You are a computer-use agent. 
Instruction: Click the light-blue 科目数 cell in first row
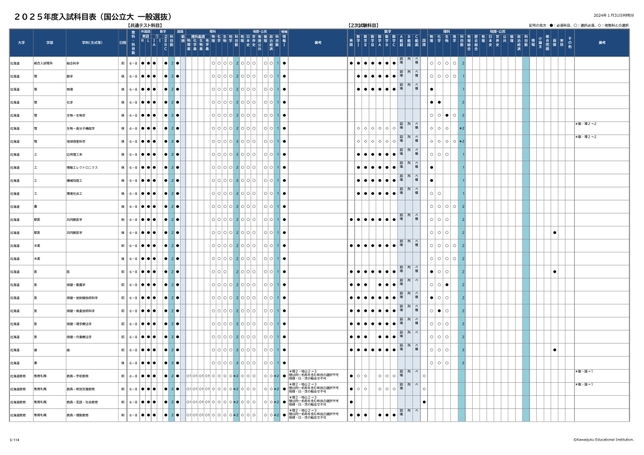click(173, 62)
